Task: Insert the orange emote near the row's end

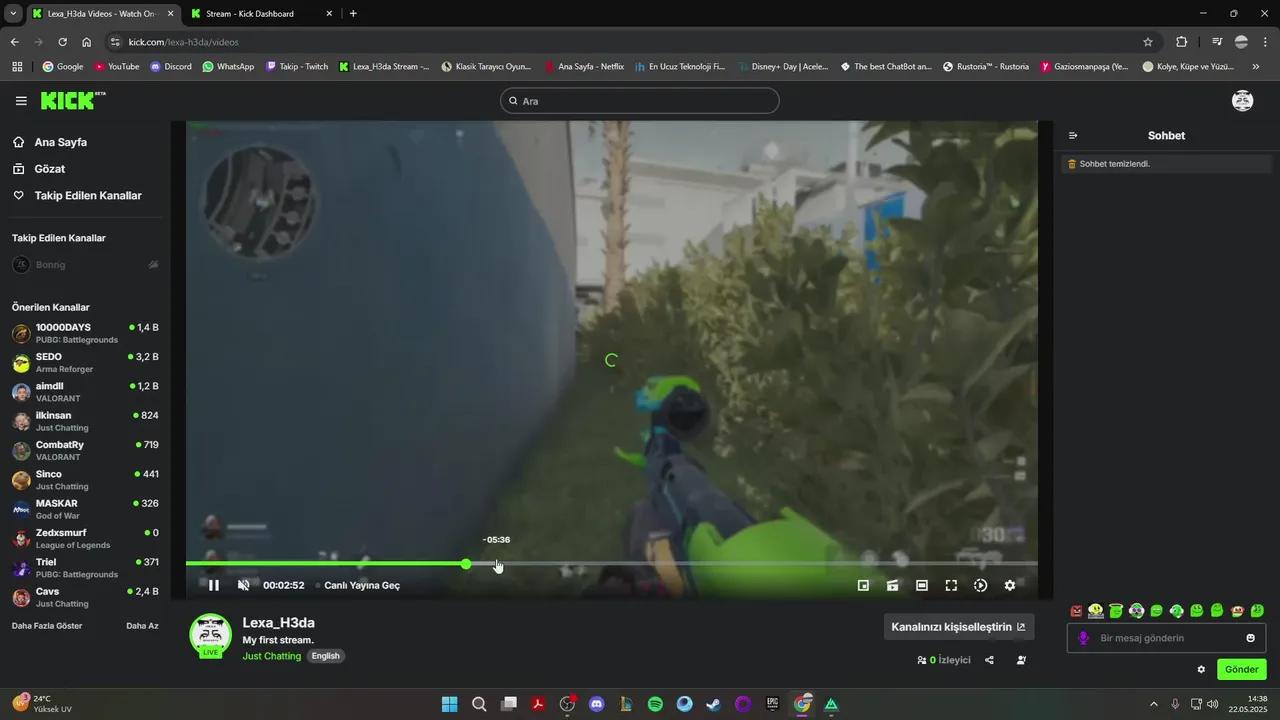Action: click(x=1237, y=611)
